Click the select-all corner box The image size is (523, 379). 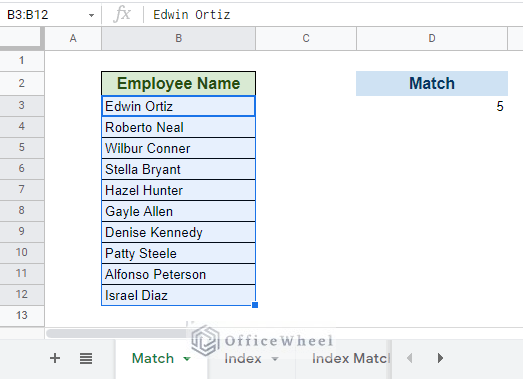coord(22,38)
